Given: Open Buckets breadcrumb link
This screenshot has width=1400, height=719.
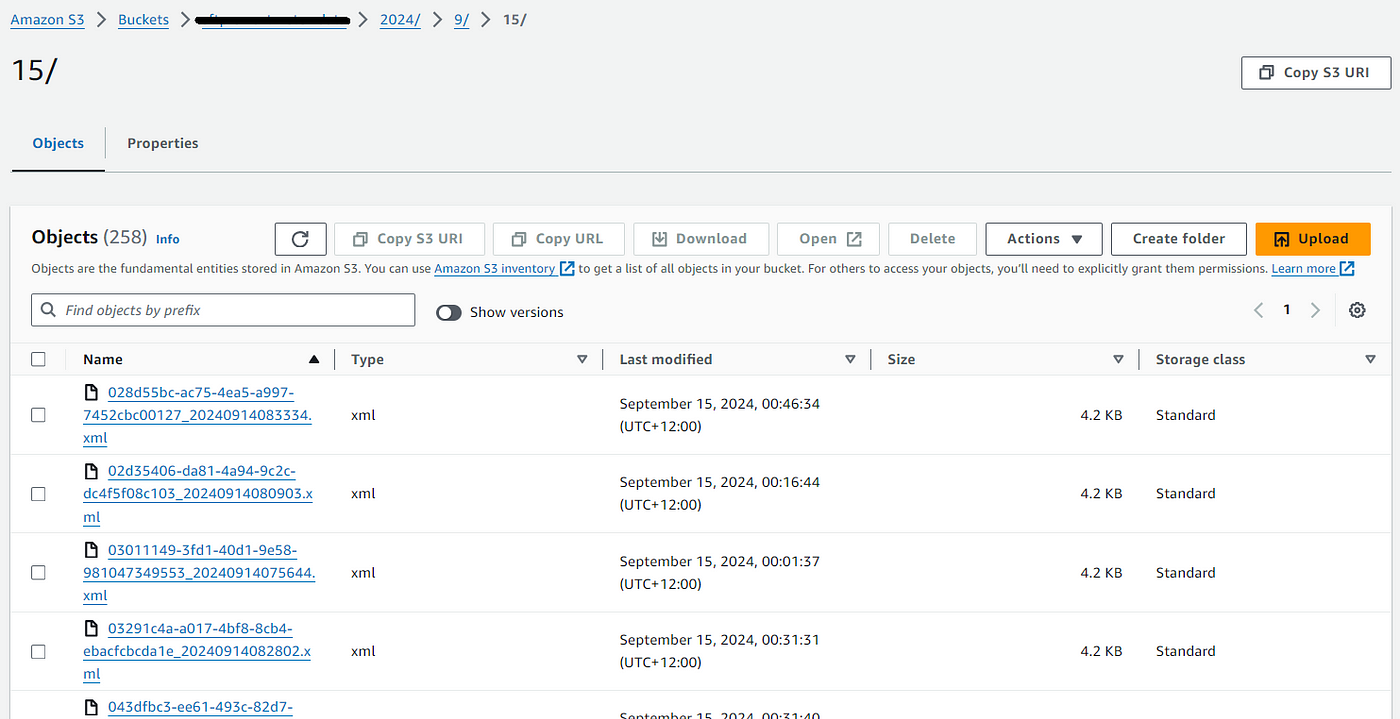Looking at the screenshot, I should (143, 20).
